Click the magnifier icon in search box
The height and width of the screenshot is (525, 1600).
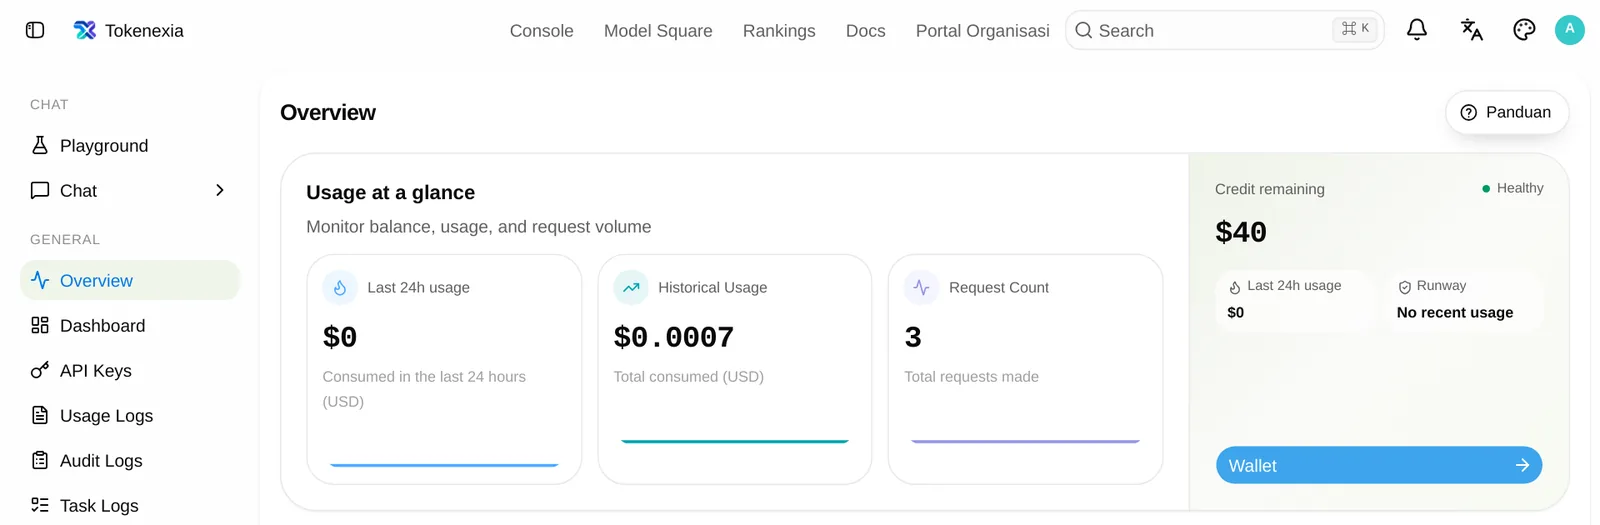[1083, 30]
